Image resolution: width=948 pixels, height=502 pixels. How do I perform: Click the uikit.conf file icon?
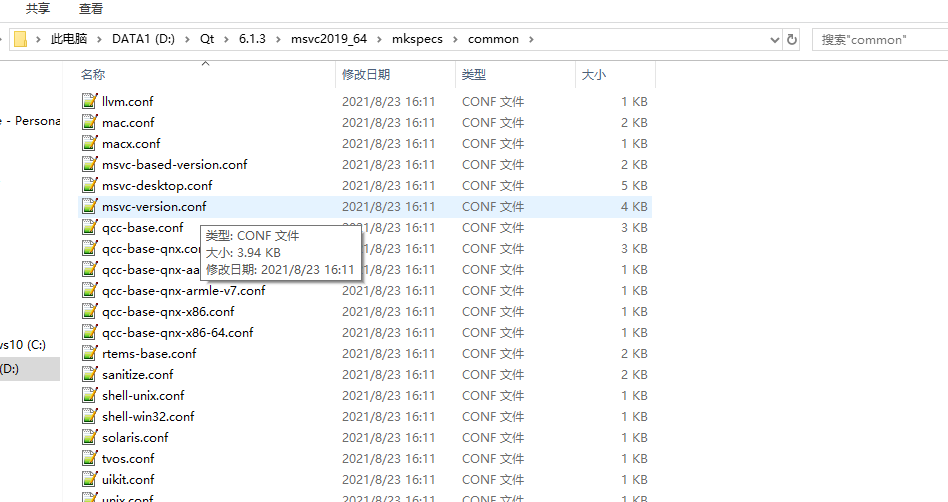(x=89, y=479)
